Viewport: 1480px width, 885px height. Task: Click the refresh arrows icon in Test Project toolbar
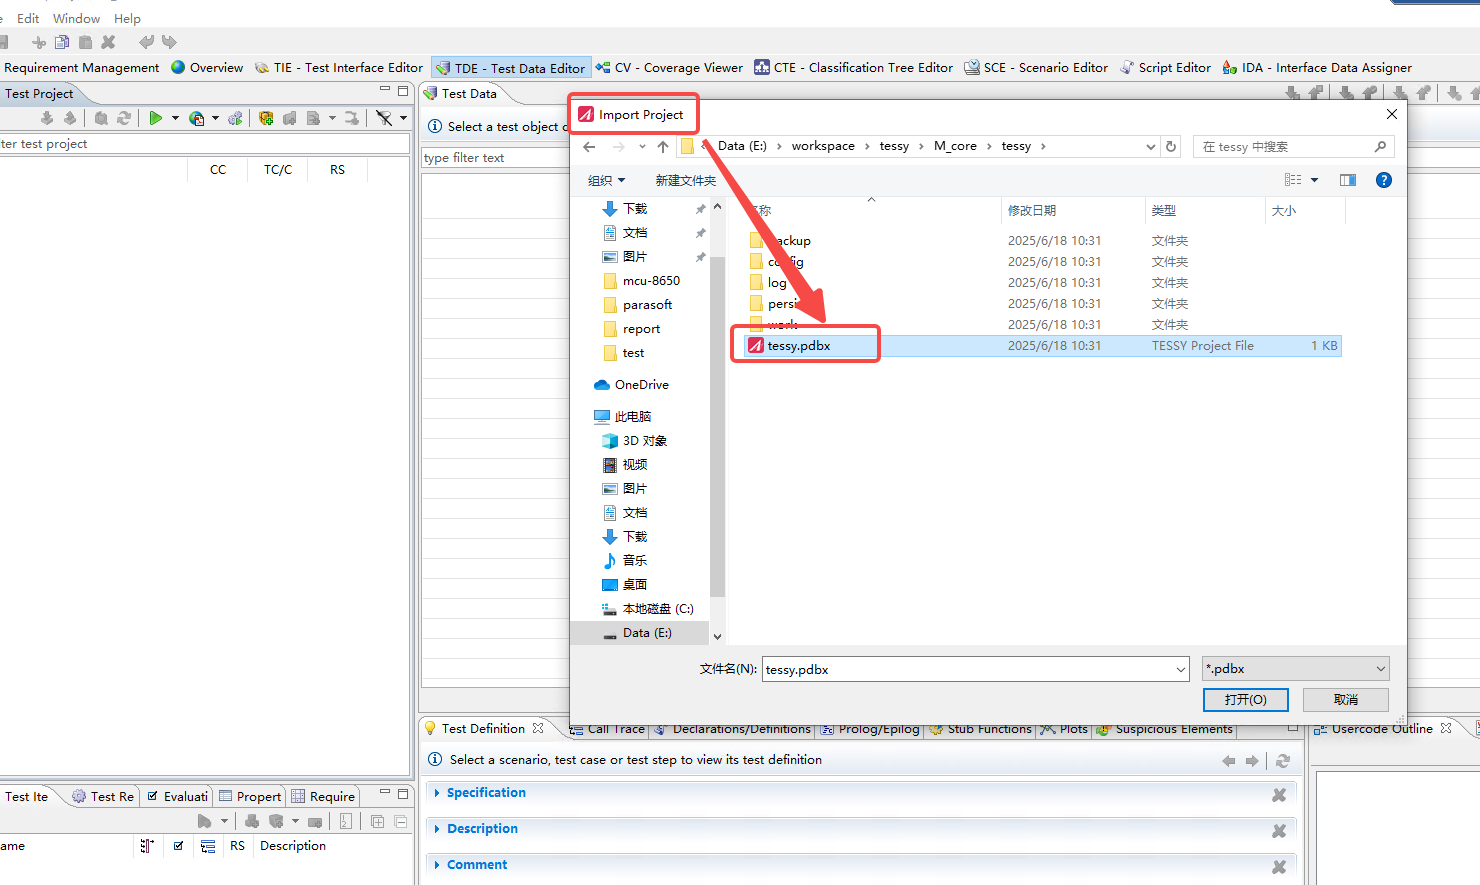[124, 118]
